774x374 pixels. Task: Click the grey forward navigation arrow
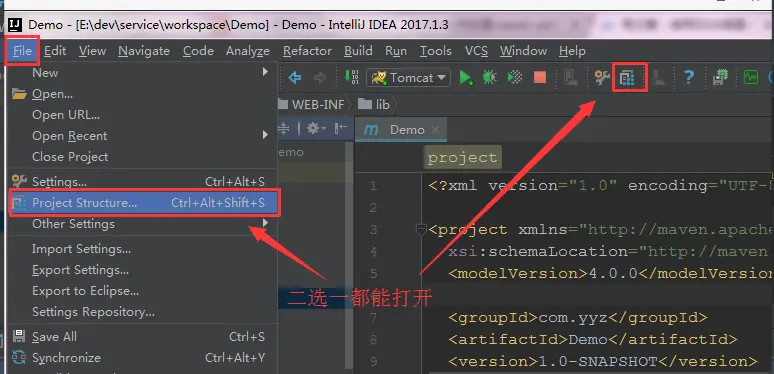click(x=320, y=77)
